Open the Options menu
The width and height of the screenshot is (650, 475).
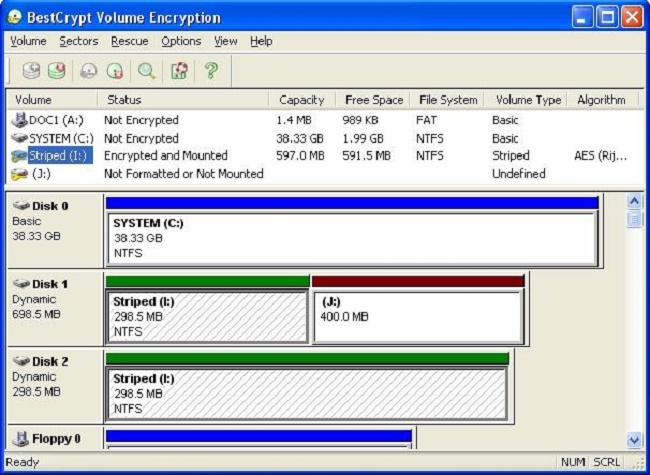(181, 41)
